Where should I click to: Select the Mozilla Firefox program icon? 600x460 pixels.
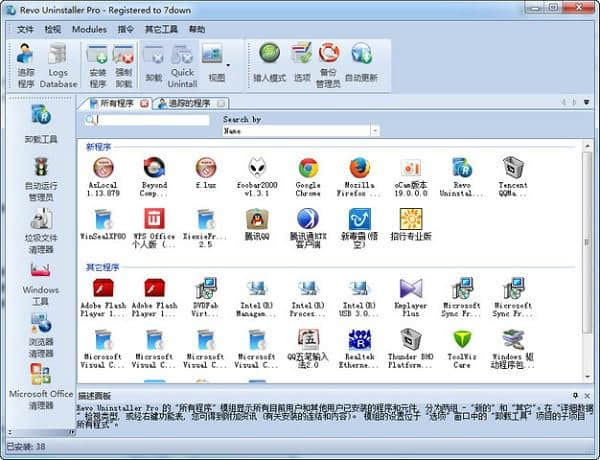[x=360, y=176]
